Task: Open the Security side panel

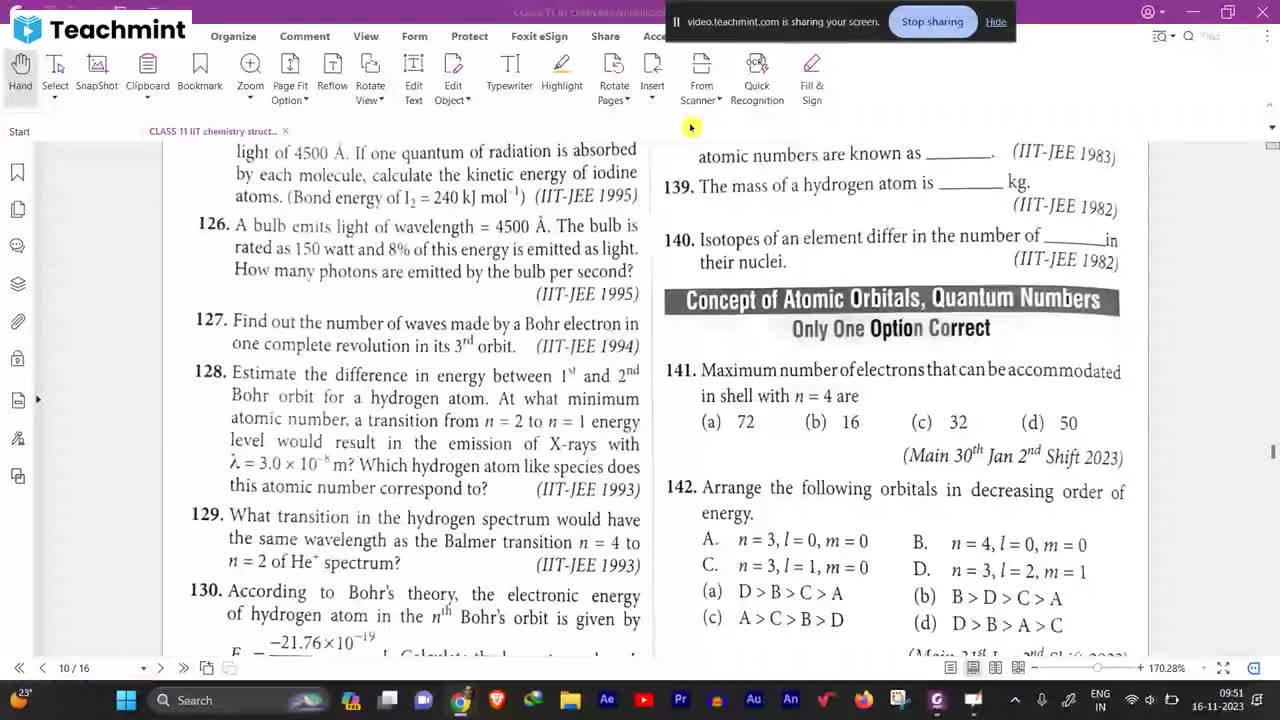Action: (17, 360)
